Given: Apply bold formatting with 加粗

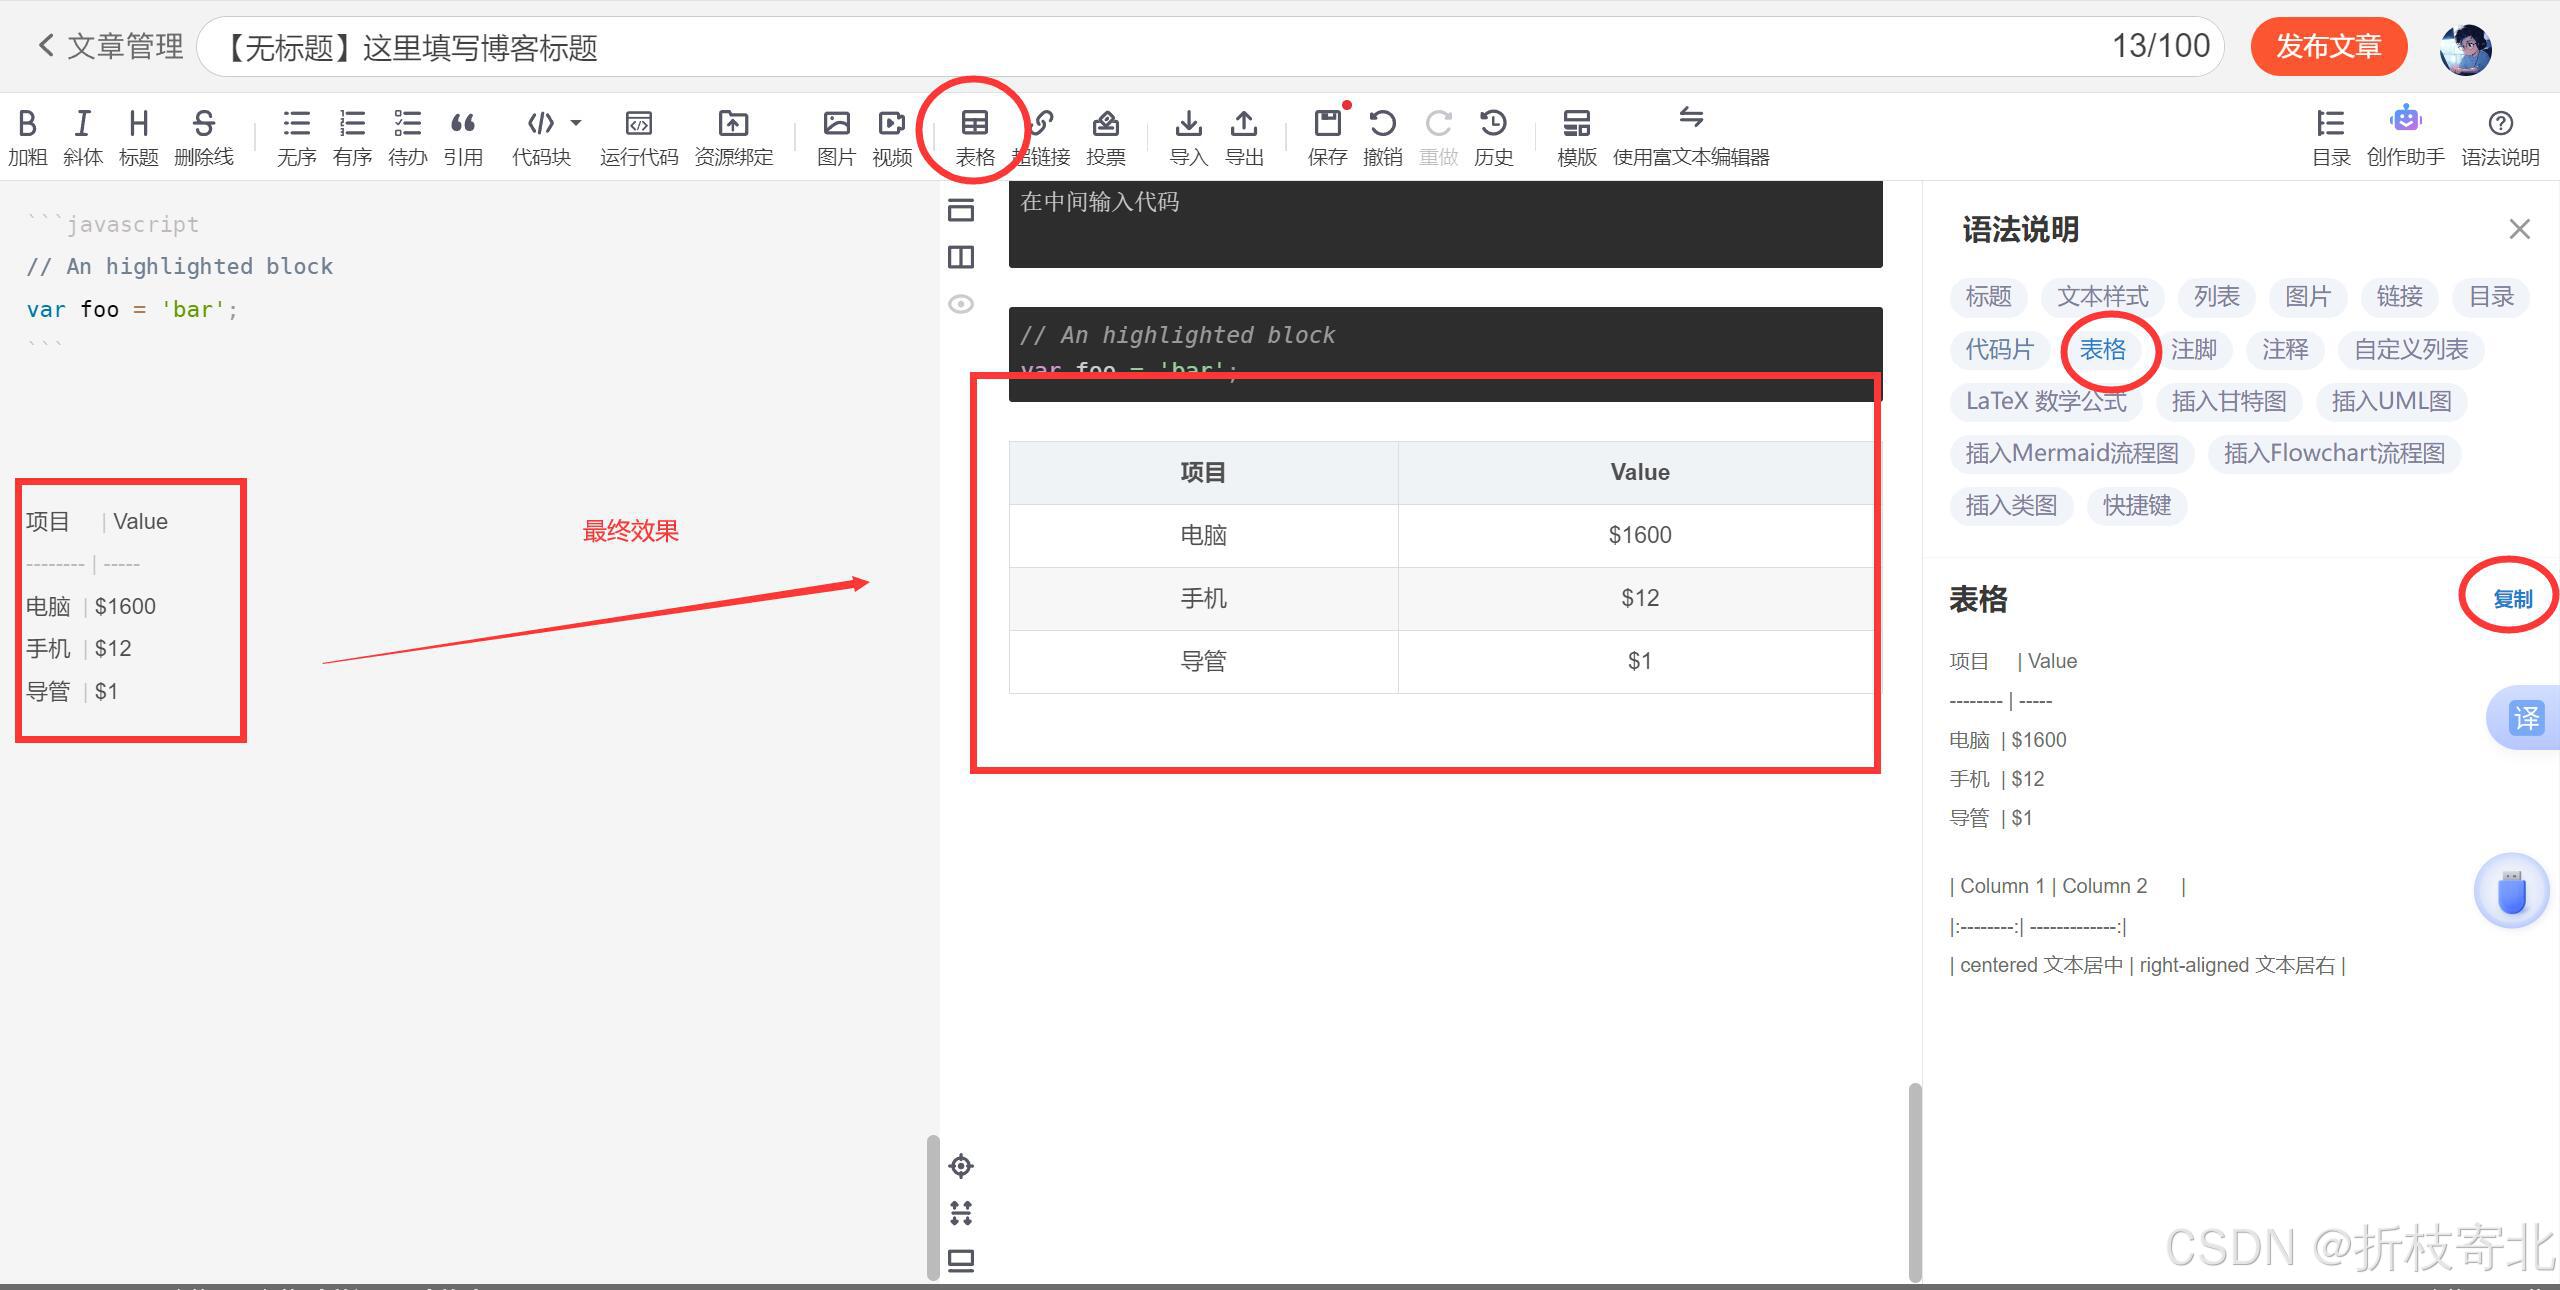Looking at the screenshot, I should (27, 137).
